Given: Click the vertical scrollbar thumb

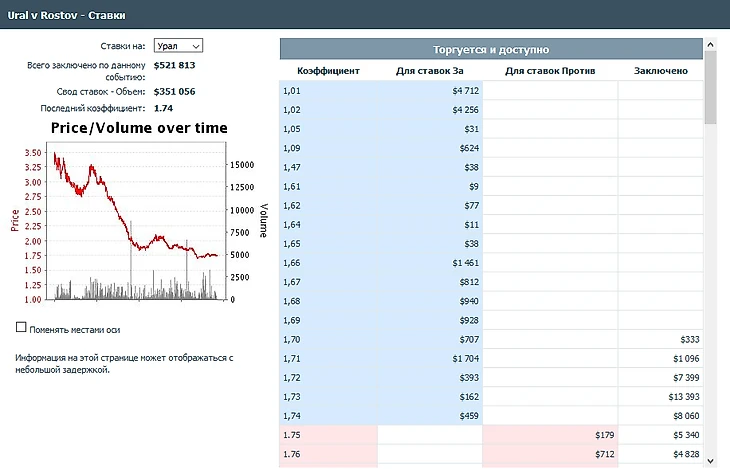Looking at the screenshot, I should [x=711, y=88].
